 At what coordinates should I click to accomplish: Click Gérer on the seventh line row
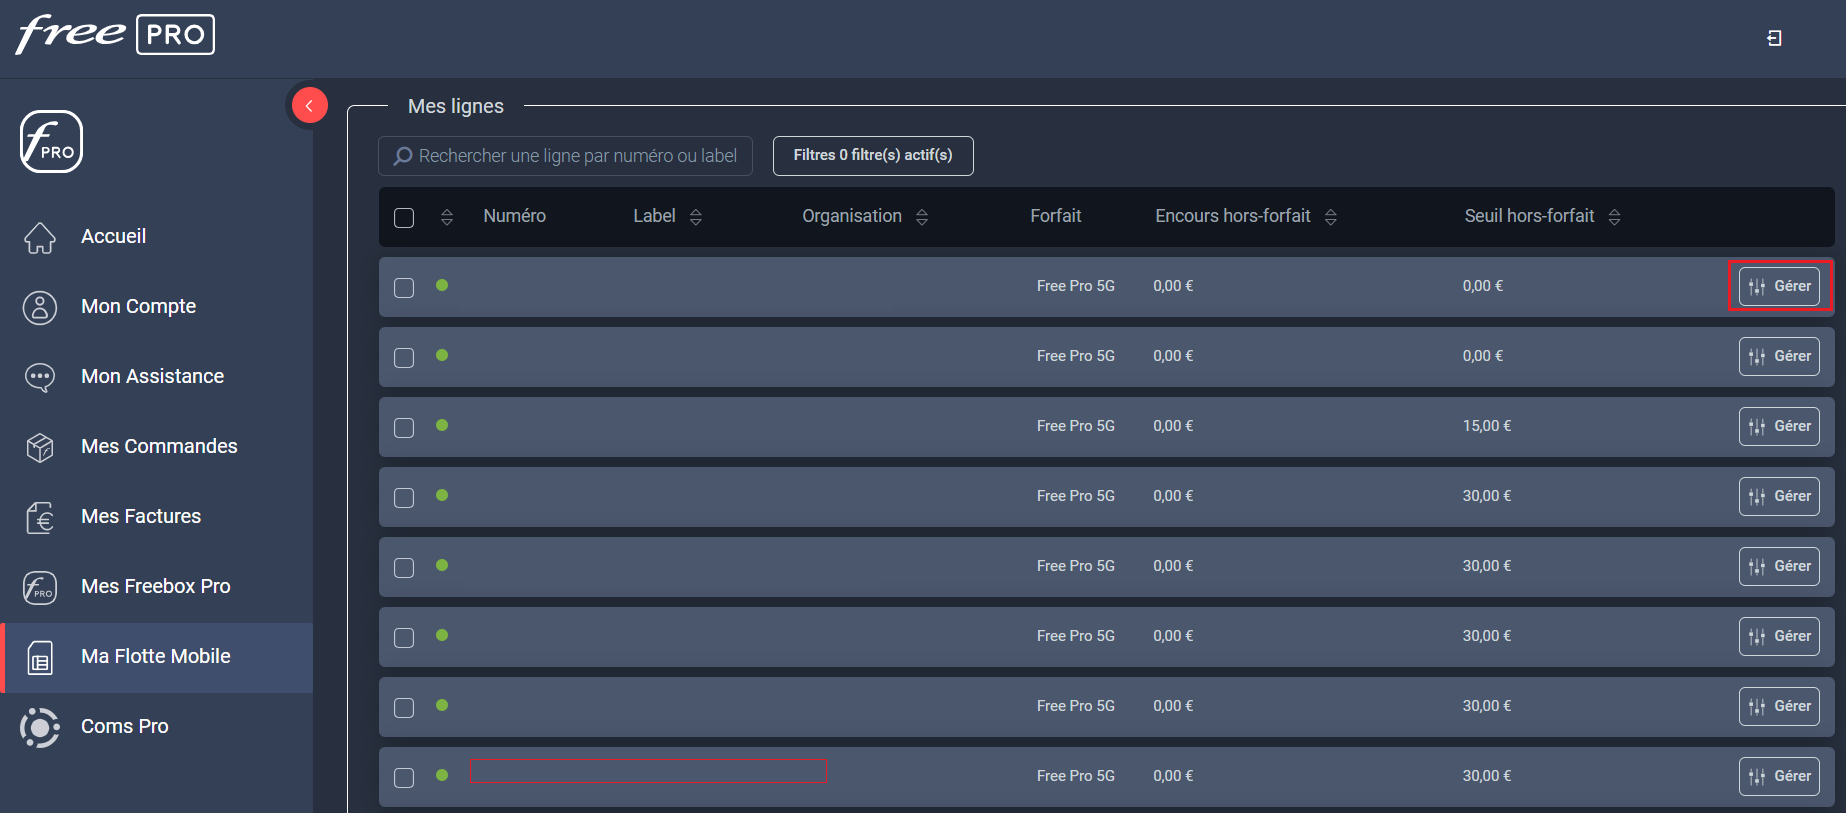pyautogui.click(x=1779, y=706)
